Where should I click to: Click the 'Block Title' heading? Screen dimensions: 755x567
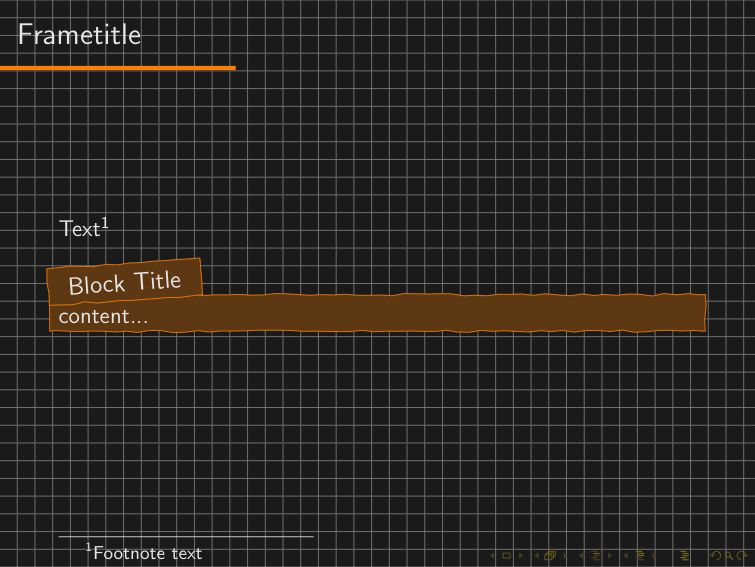[x=125, y=283]
